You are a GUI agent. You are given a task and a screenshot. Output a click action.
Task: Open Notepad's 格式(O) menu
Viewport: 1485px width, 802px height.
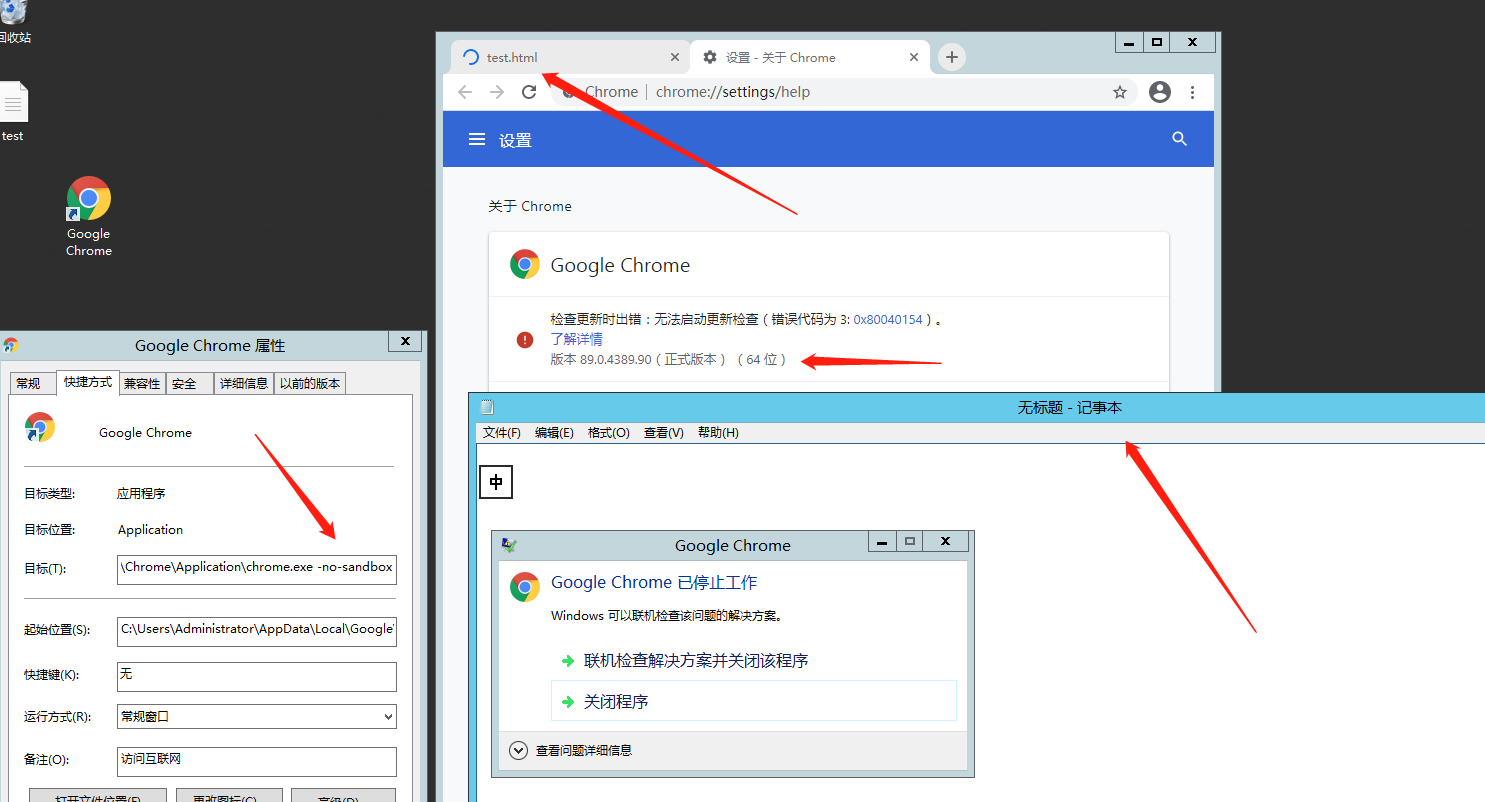pos(609,433)
